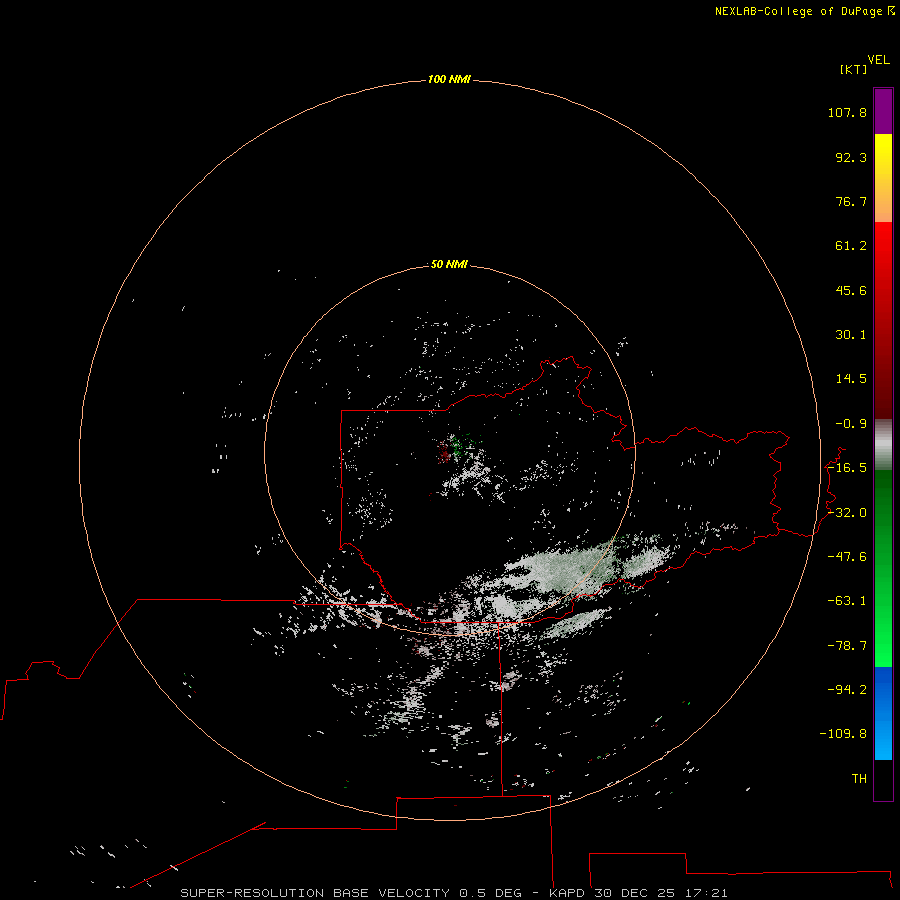Screen dimensions: 900x900
Task: Click the 50 NMI range ring label
Action: point(449,264)
